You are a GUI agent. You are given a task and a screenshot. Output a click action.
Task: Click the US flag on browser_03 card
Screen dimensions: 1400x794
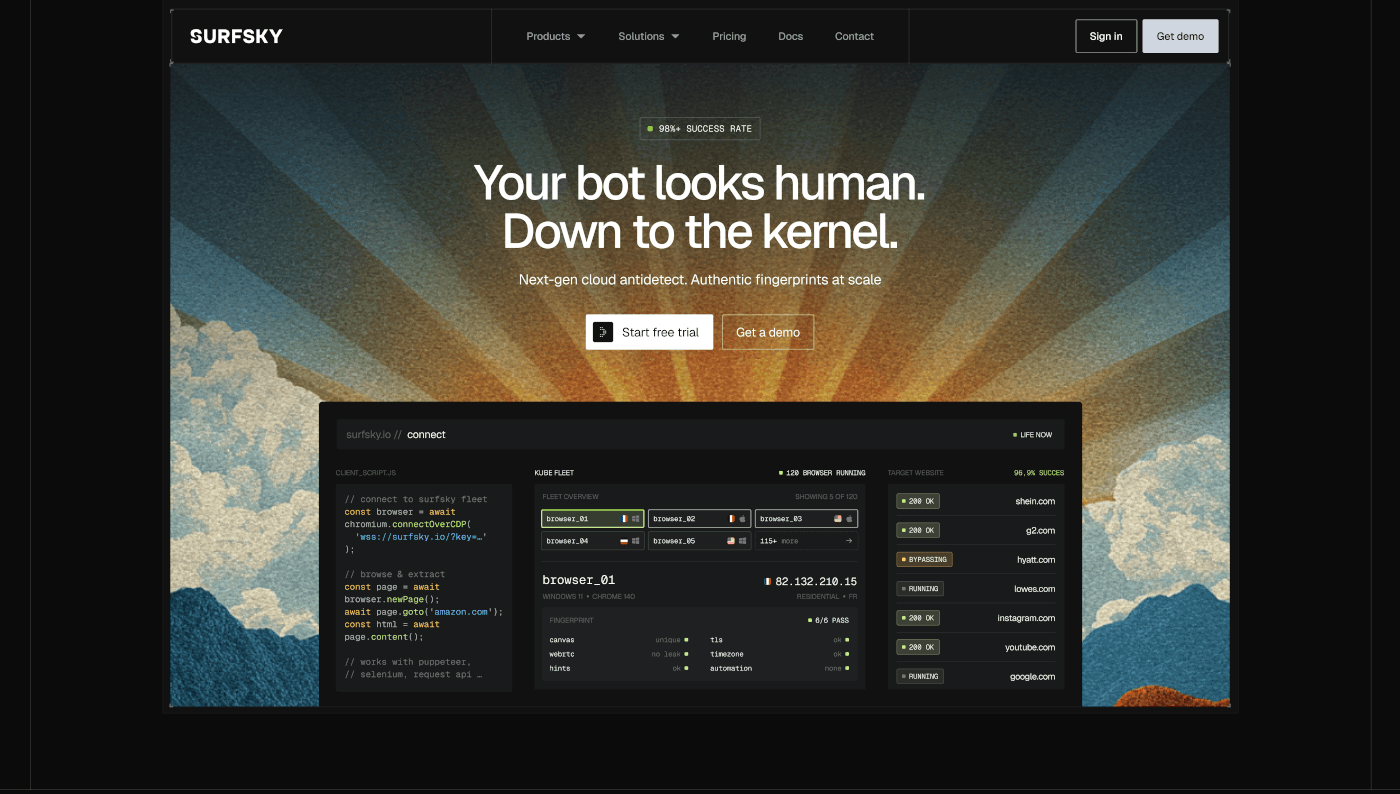pos(838,519)
